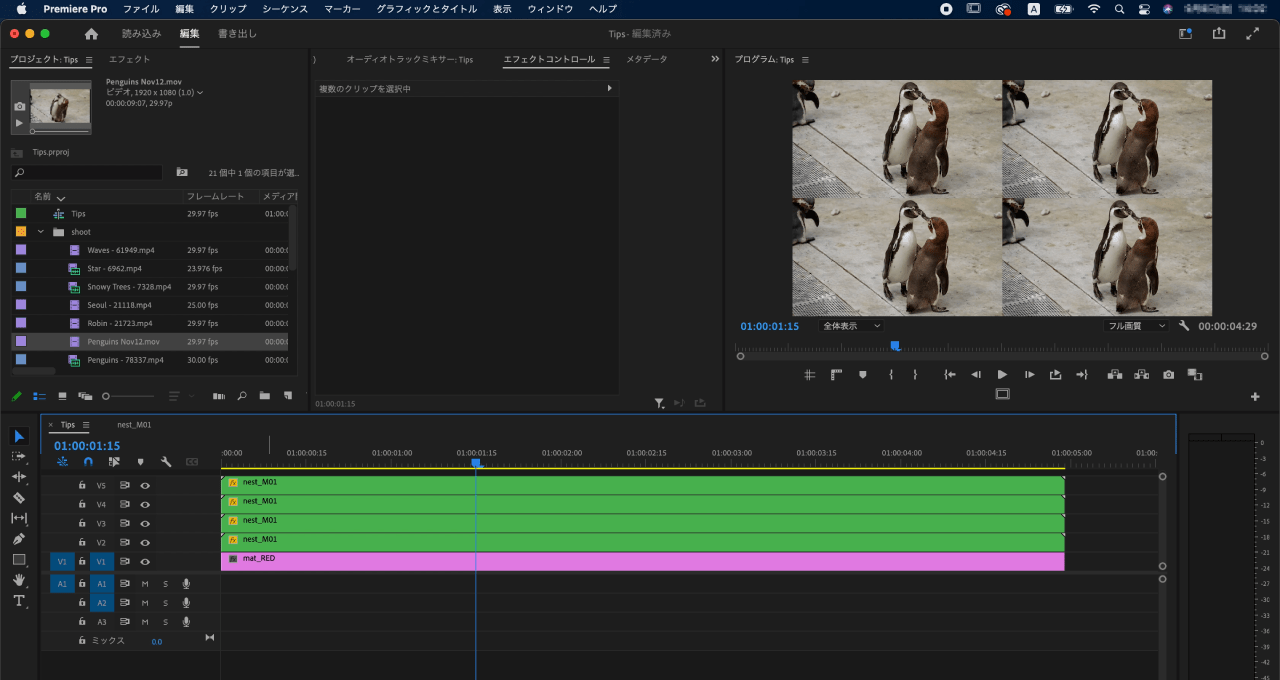Switch to 読み込み workspace
The width and height of the screenshot is (1280, 680).
[x=141, y=33]
